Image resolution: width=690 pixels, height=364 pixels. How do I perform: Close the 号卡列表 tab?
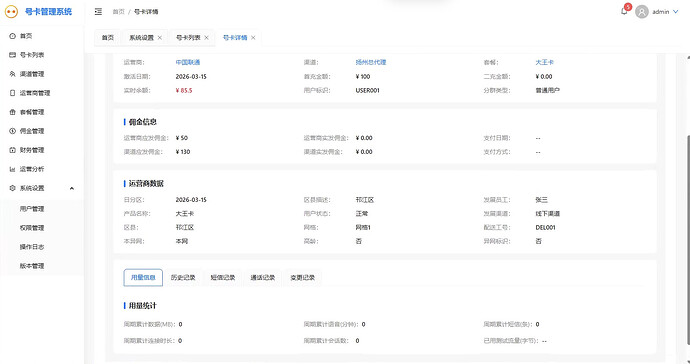206,37
